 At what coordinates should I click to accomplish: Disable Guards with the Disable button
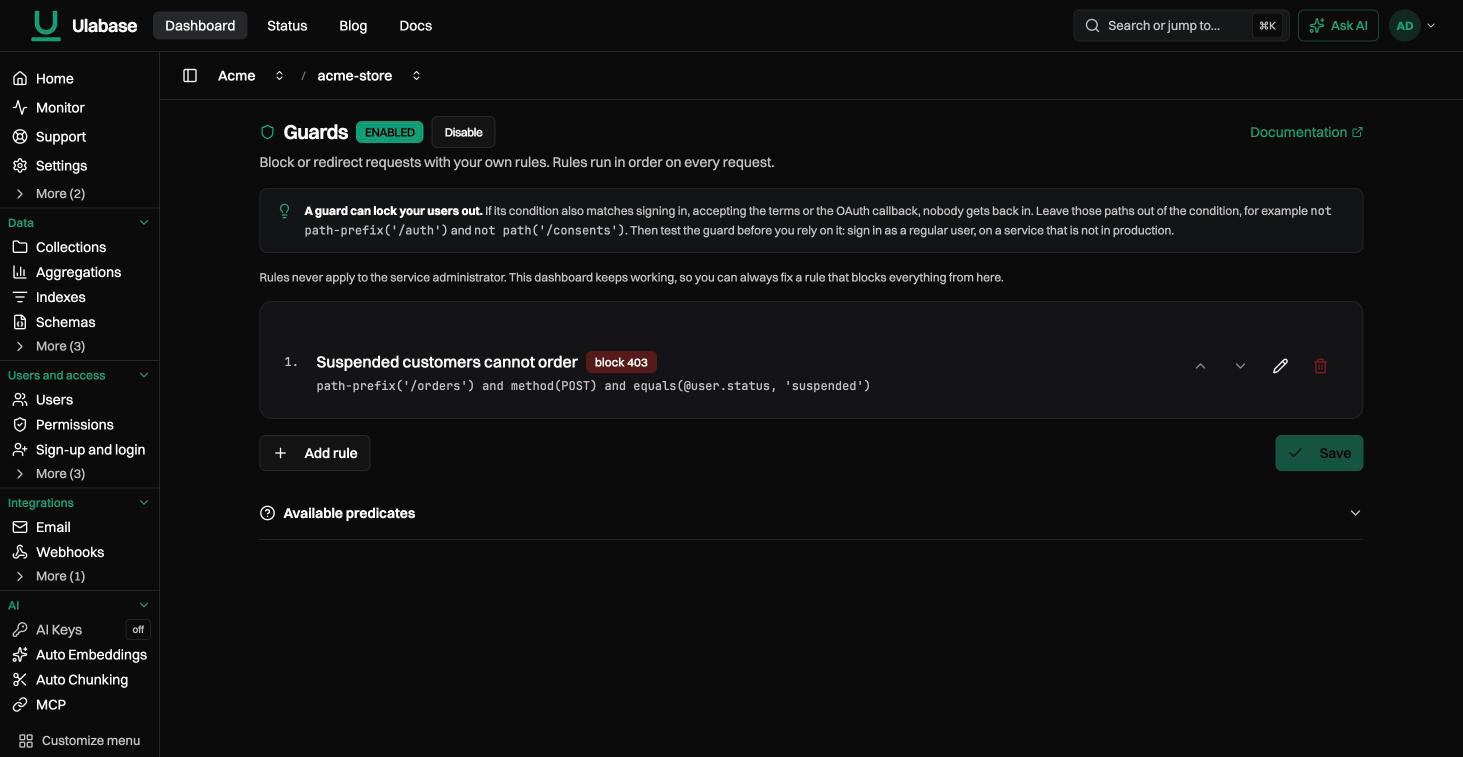tap(463, 132)
